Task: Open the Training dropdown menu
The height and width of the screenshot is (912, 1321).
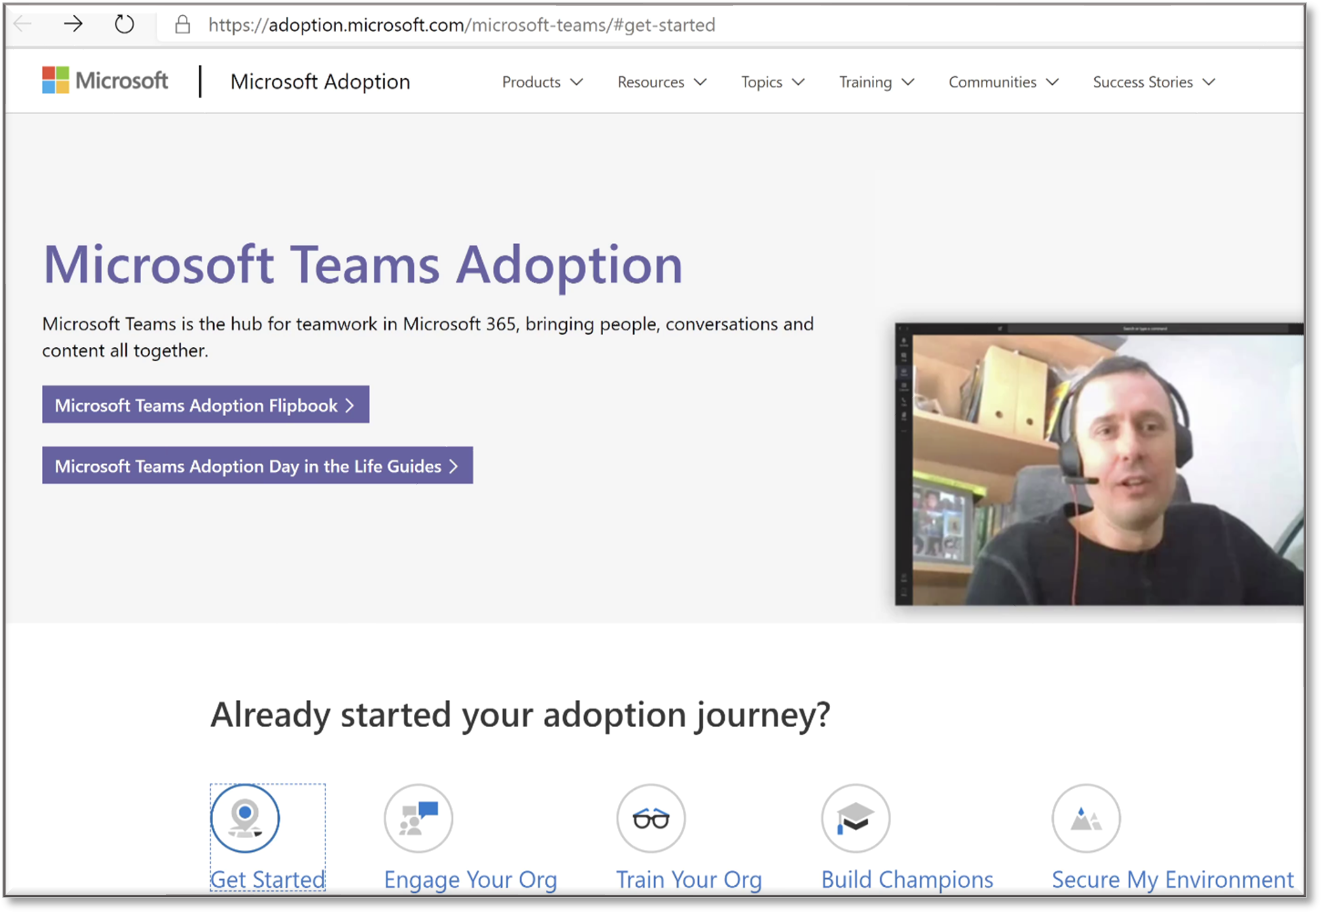Action: [876, 82]
